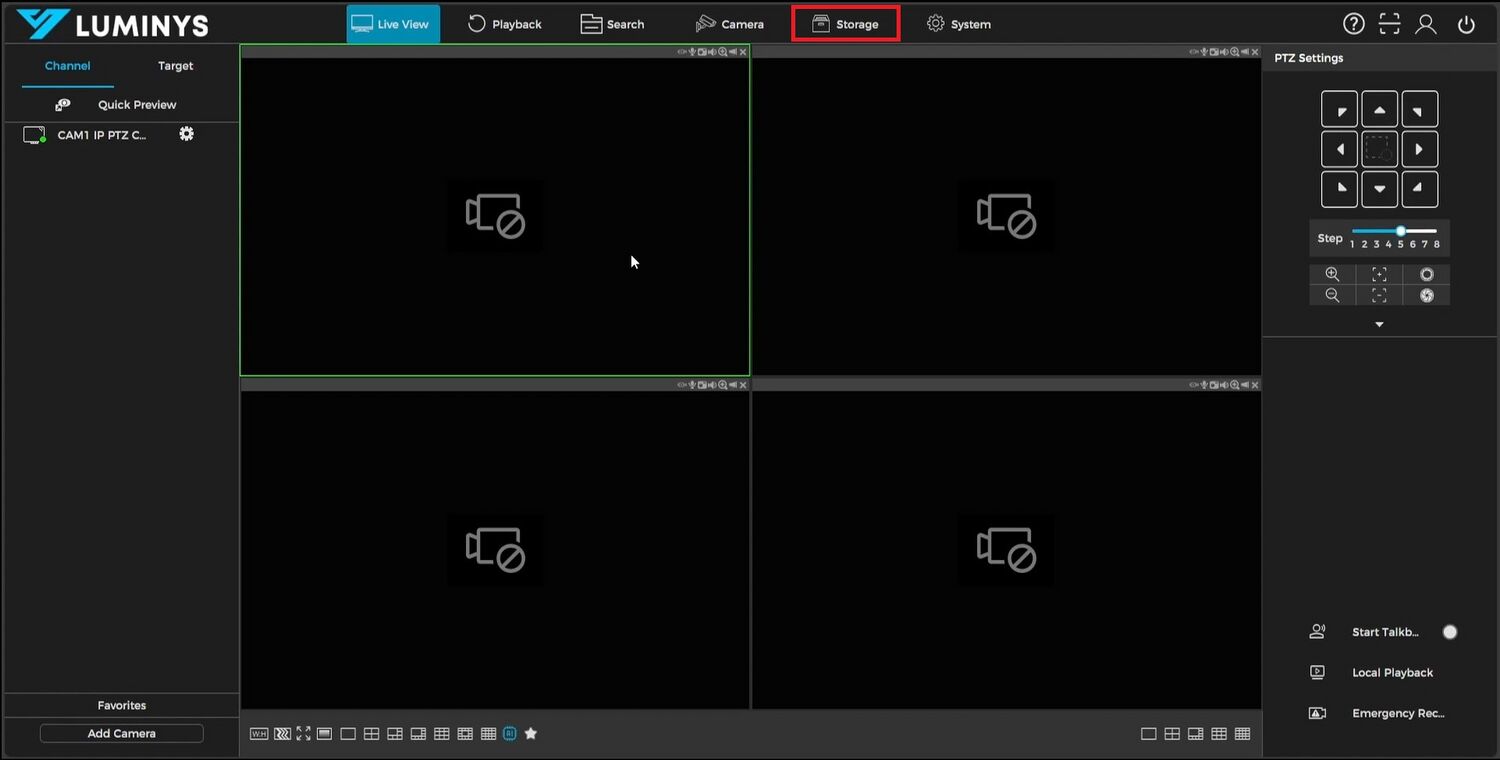This screenshot has height=760, width=1500.
Task: Click the PTZ focus-far icon
Action: 1379,274
